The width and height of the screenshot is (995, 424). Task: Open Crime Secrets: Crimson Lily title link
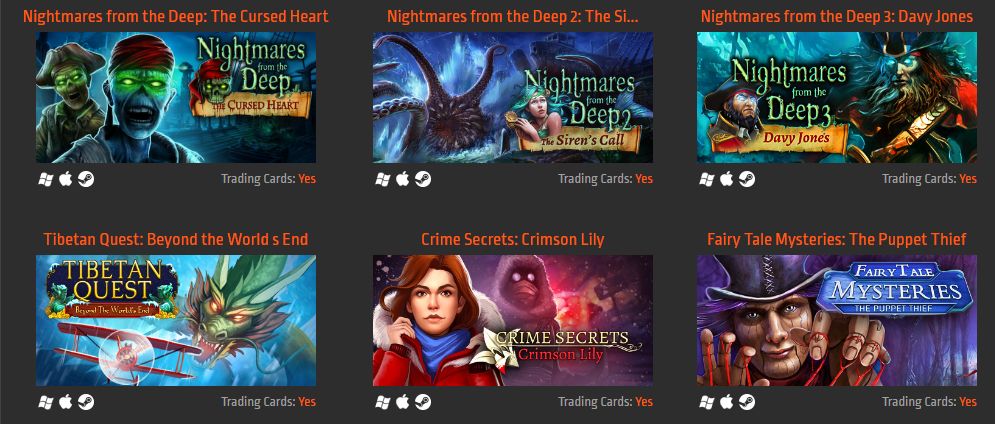tap(513, 239)
